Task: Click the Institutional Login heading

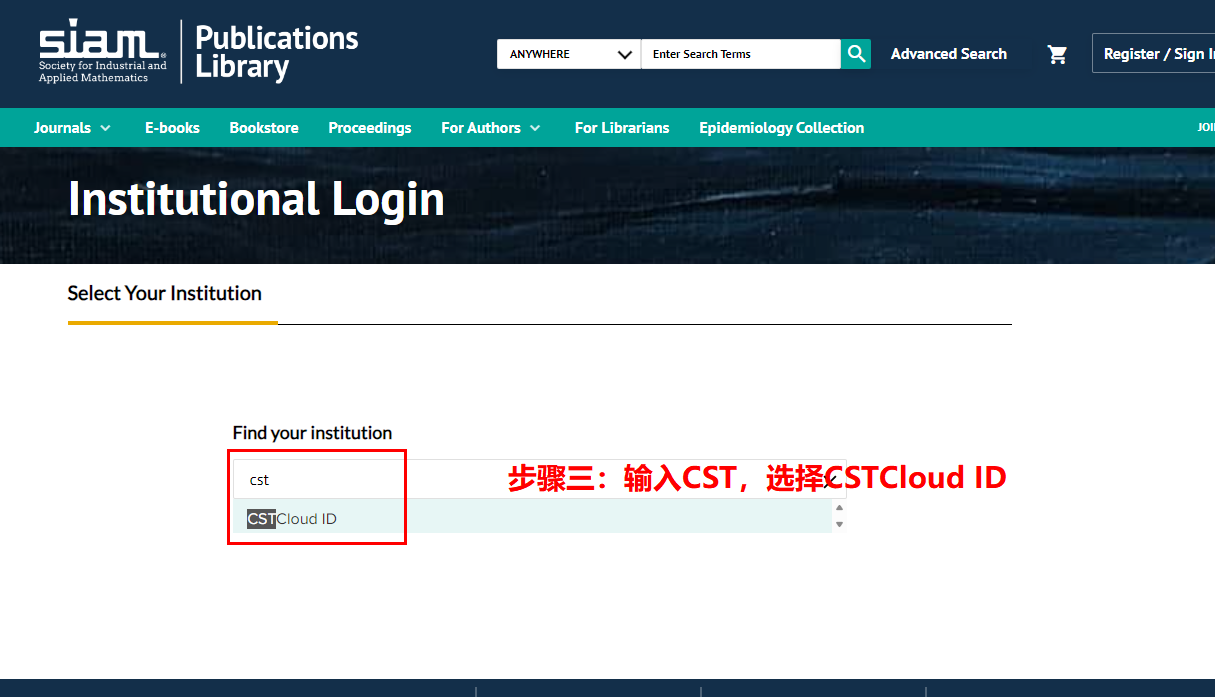Action: pyautogui.click(x=256, y=199)
